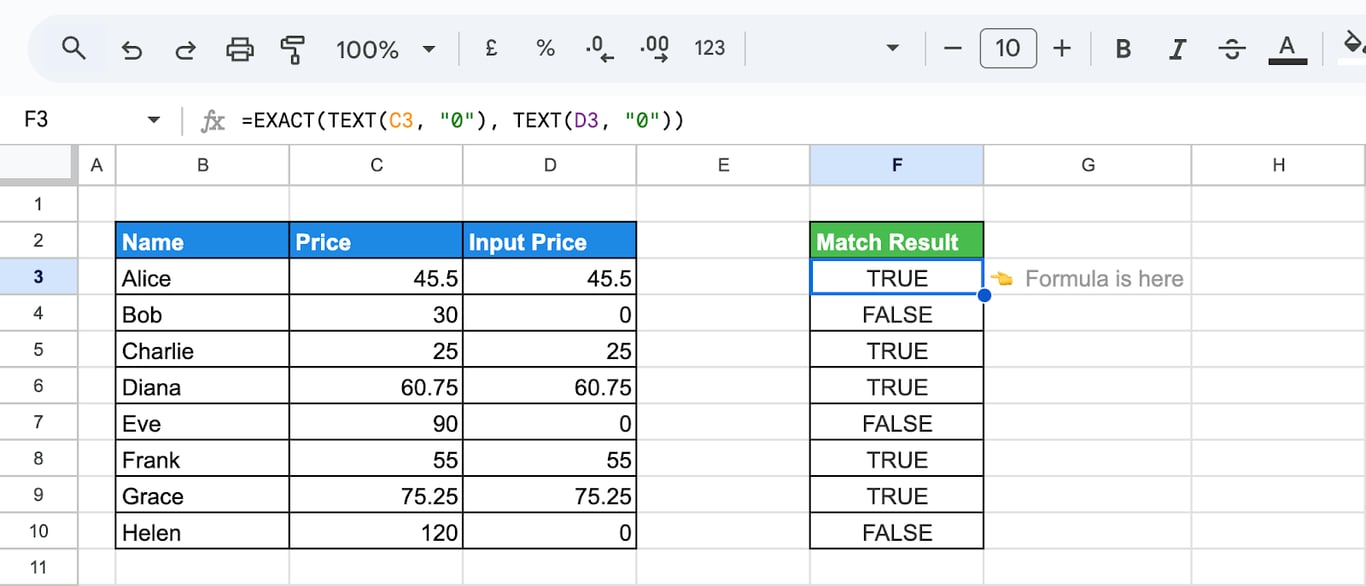
Task: Select column A header
Action: [96, 165]
